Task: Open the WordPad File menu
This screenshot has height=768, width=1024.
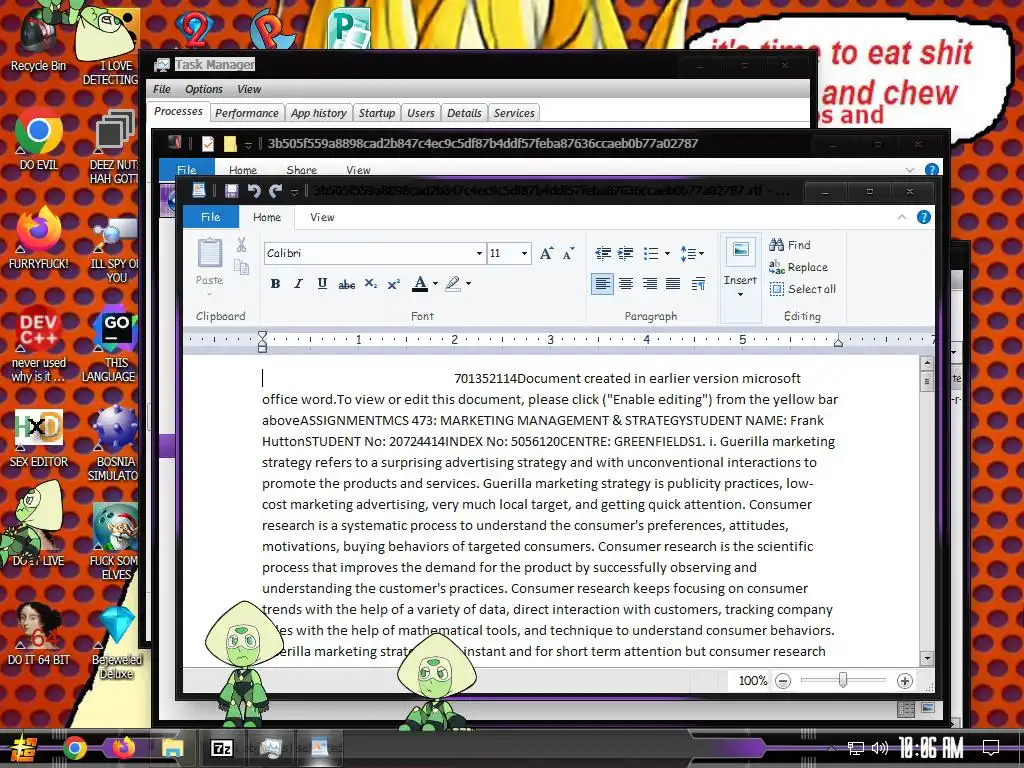Action: [210, 217]
